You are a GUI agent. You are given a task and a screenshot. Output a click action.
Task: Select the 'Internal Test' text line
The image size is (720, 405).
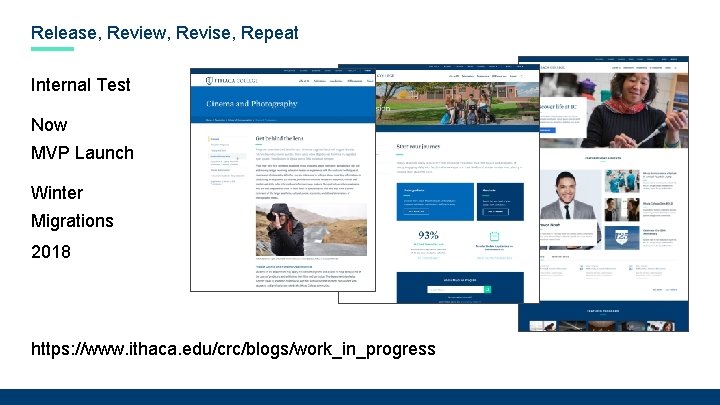point(81,85)
